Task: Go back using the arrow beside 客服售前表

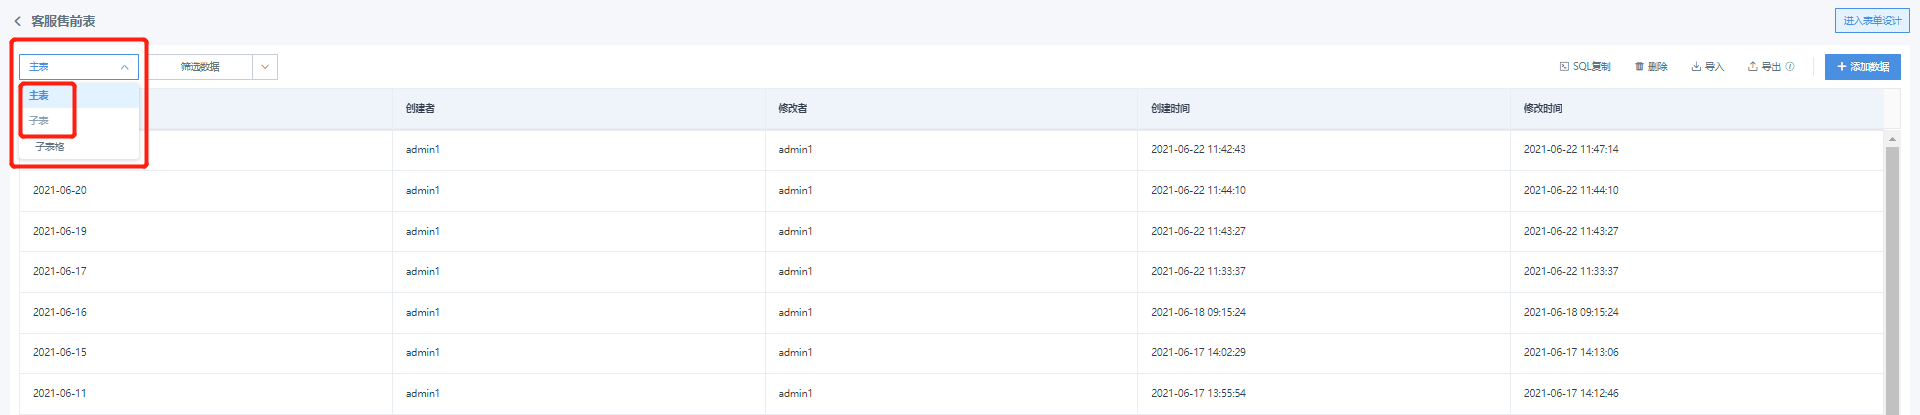Action: click(x=17, y=21)
